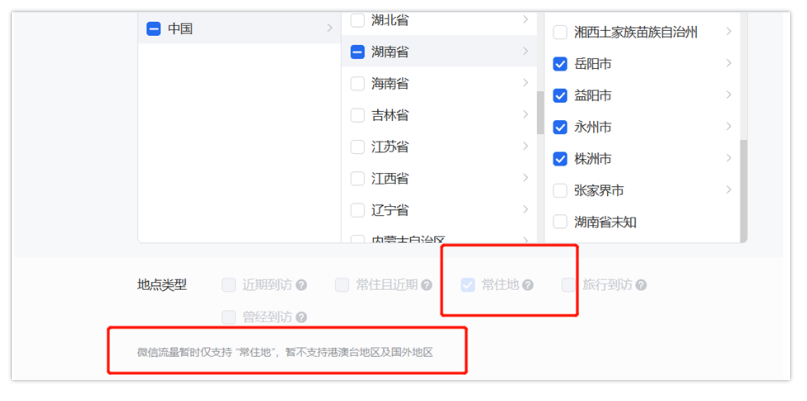Check the 江苏省 checkbox
This screenshot has height=401, width=807.
point(358,147)
